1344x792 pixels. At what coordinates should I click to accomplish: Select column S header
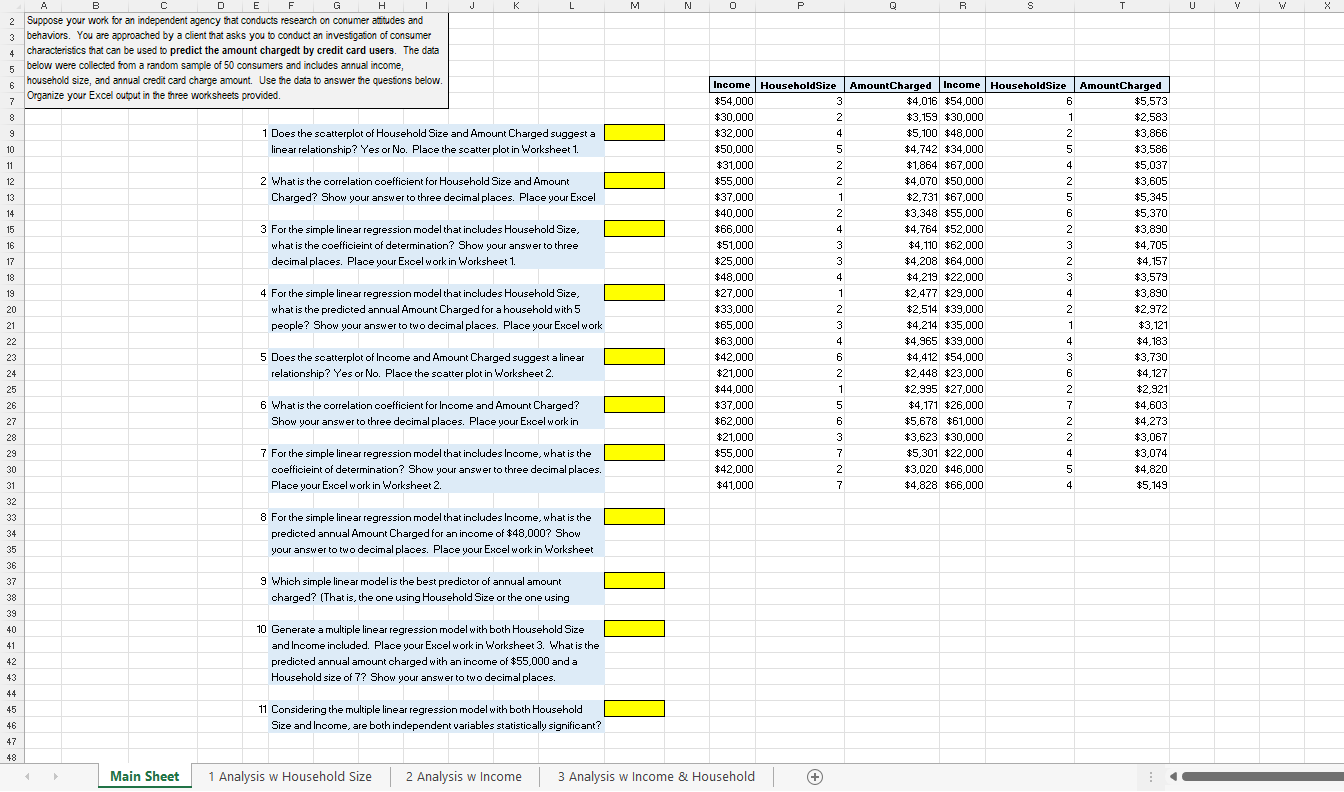click(1030, 7)
